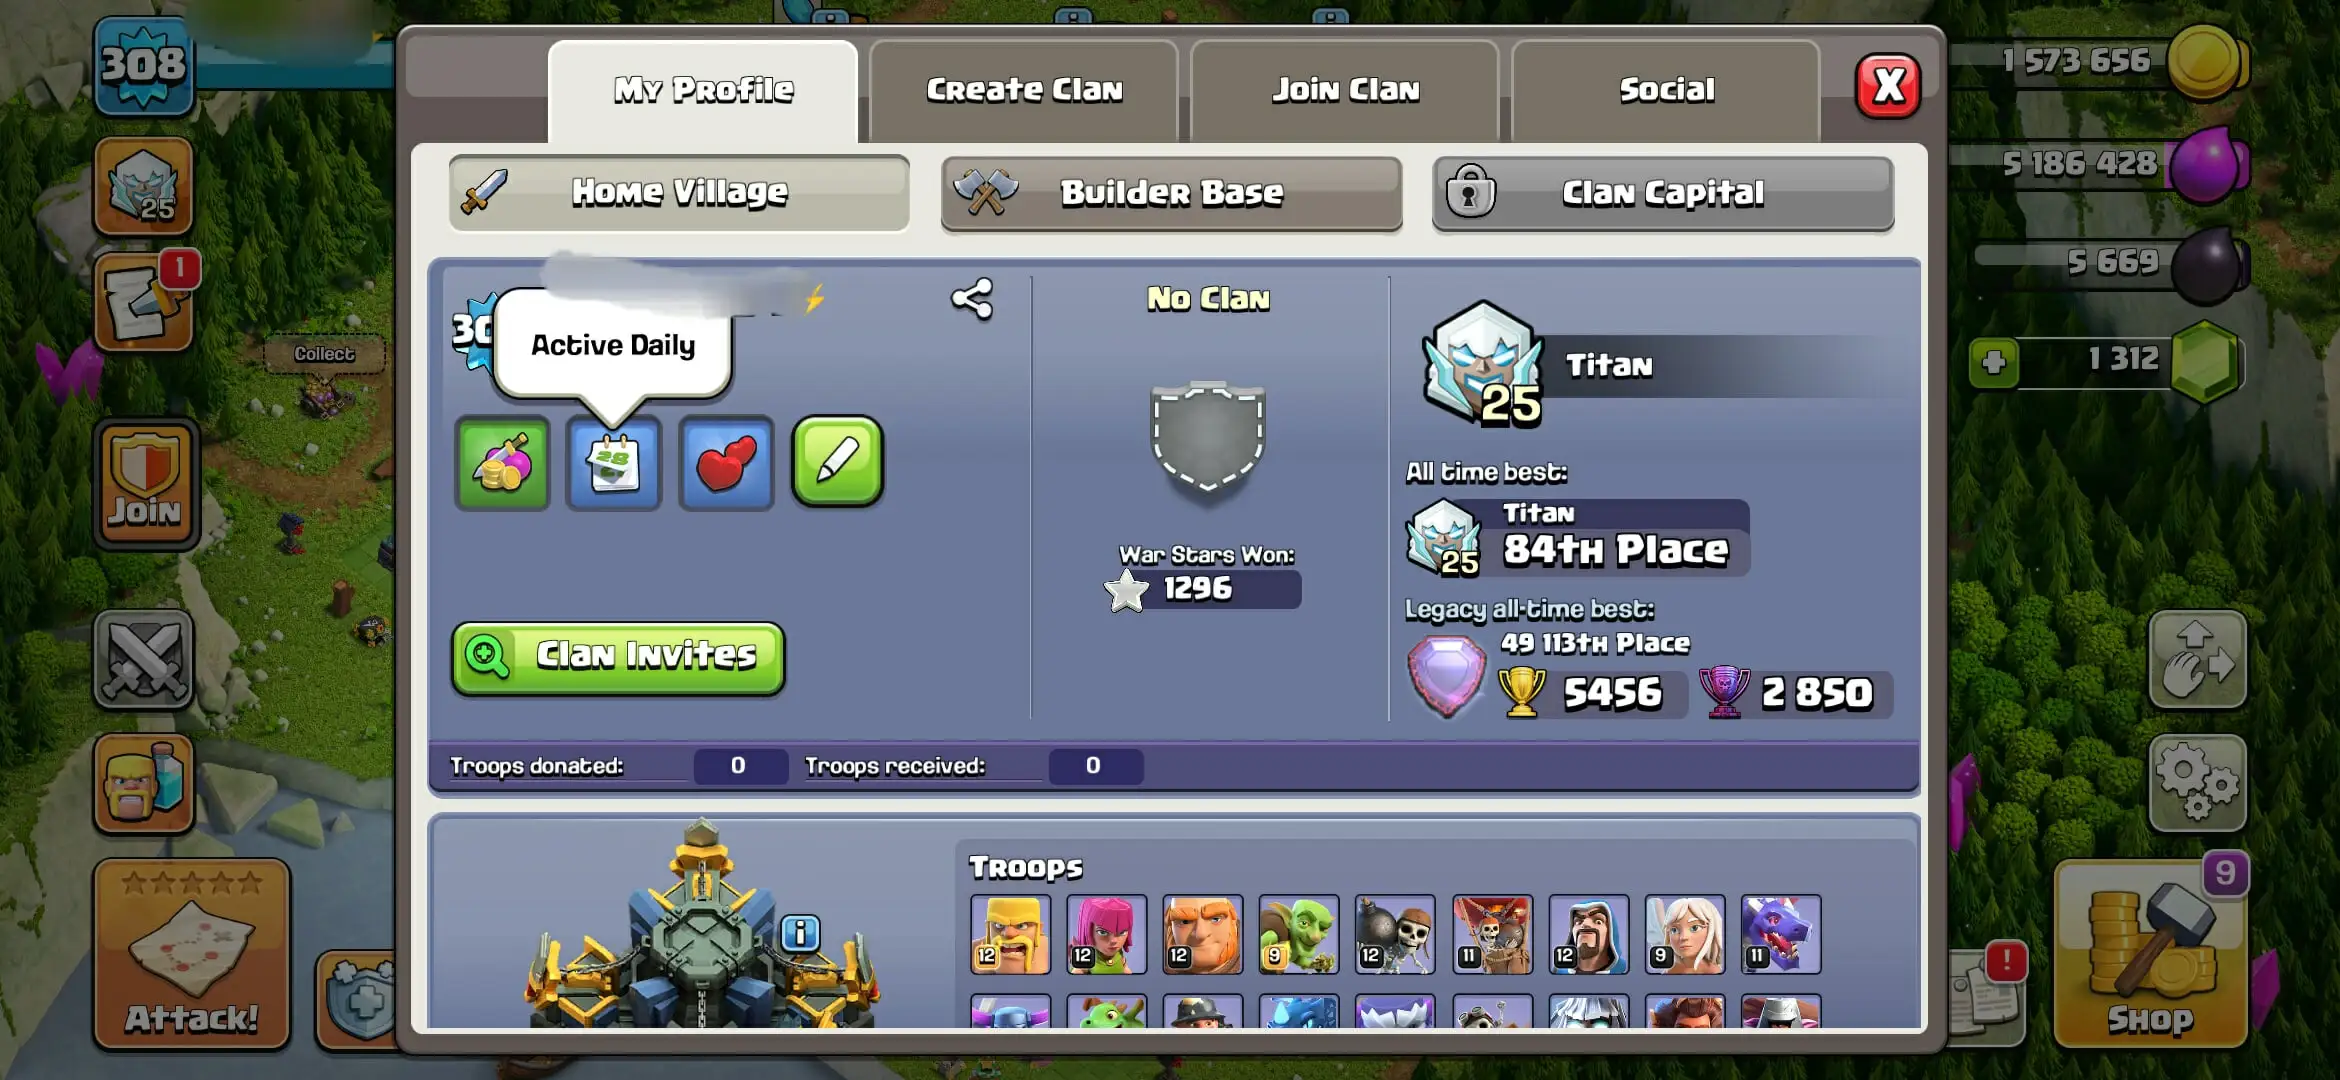Open the message log icon with notification
Screen dimensions: 2340x1080
(x=145, y=302)
